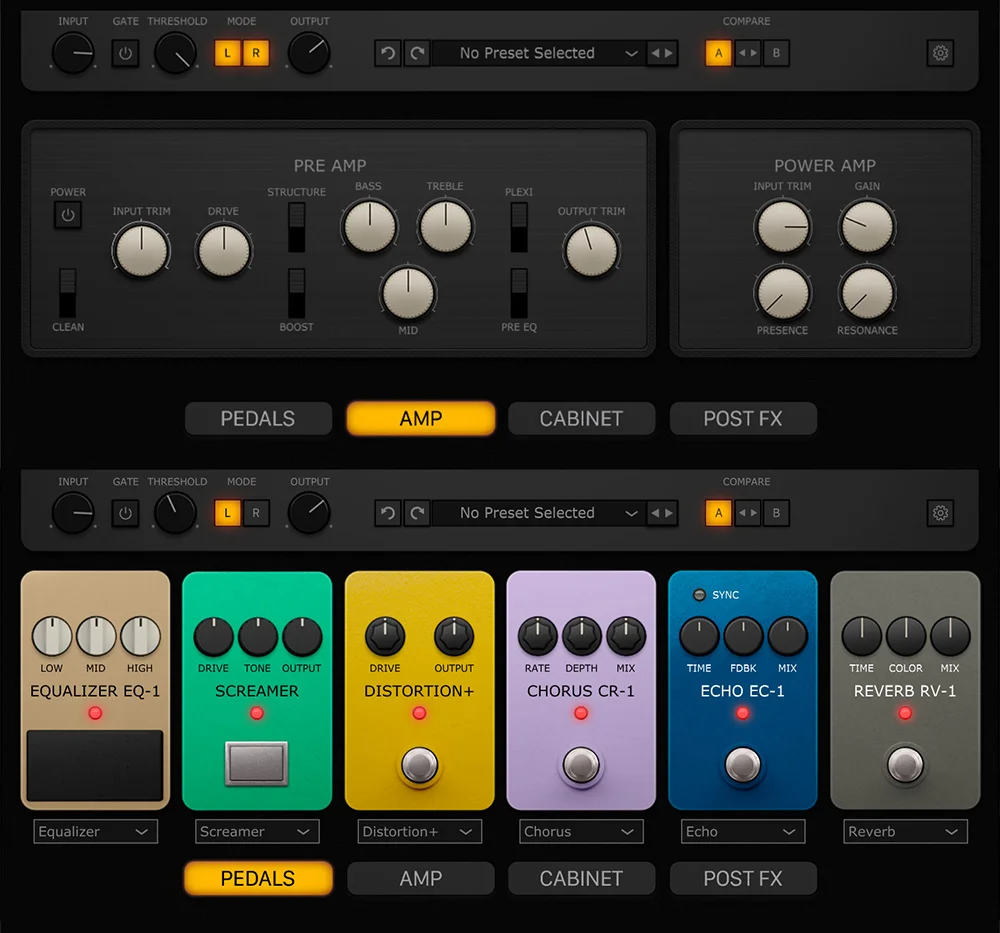Click the Depth knob on the Chorus CR-1 pedal
This screenshot has width=1000, height=933.
582,636
